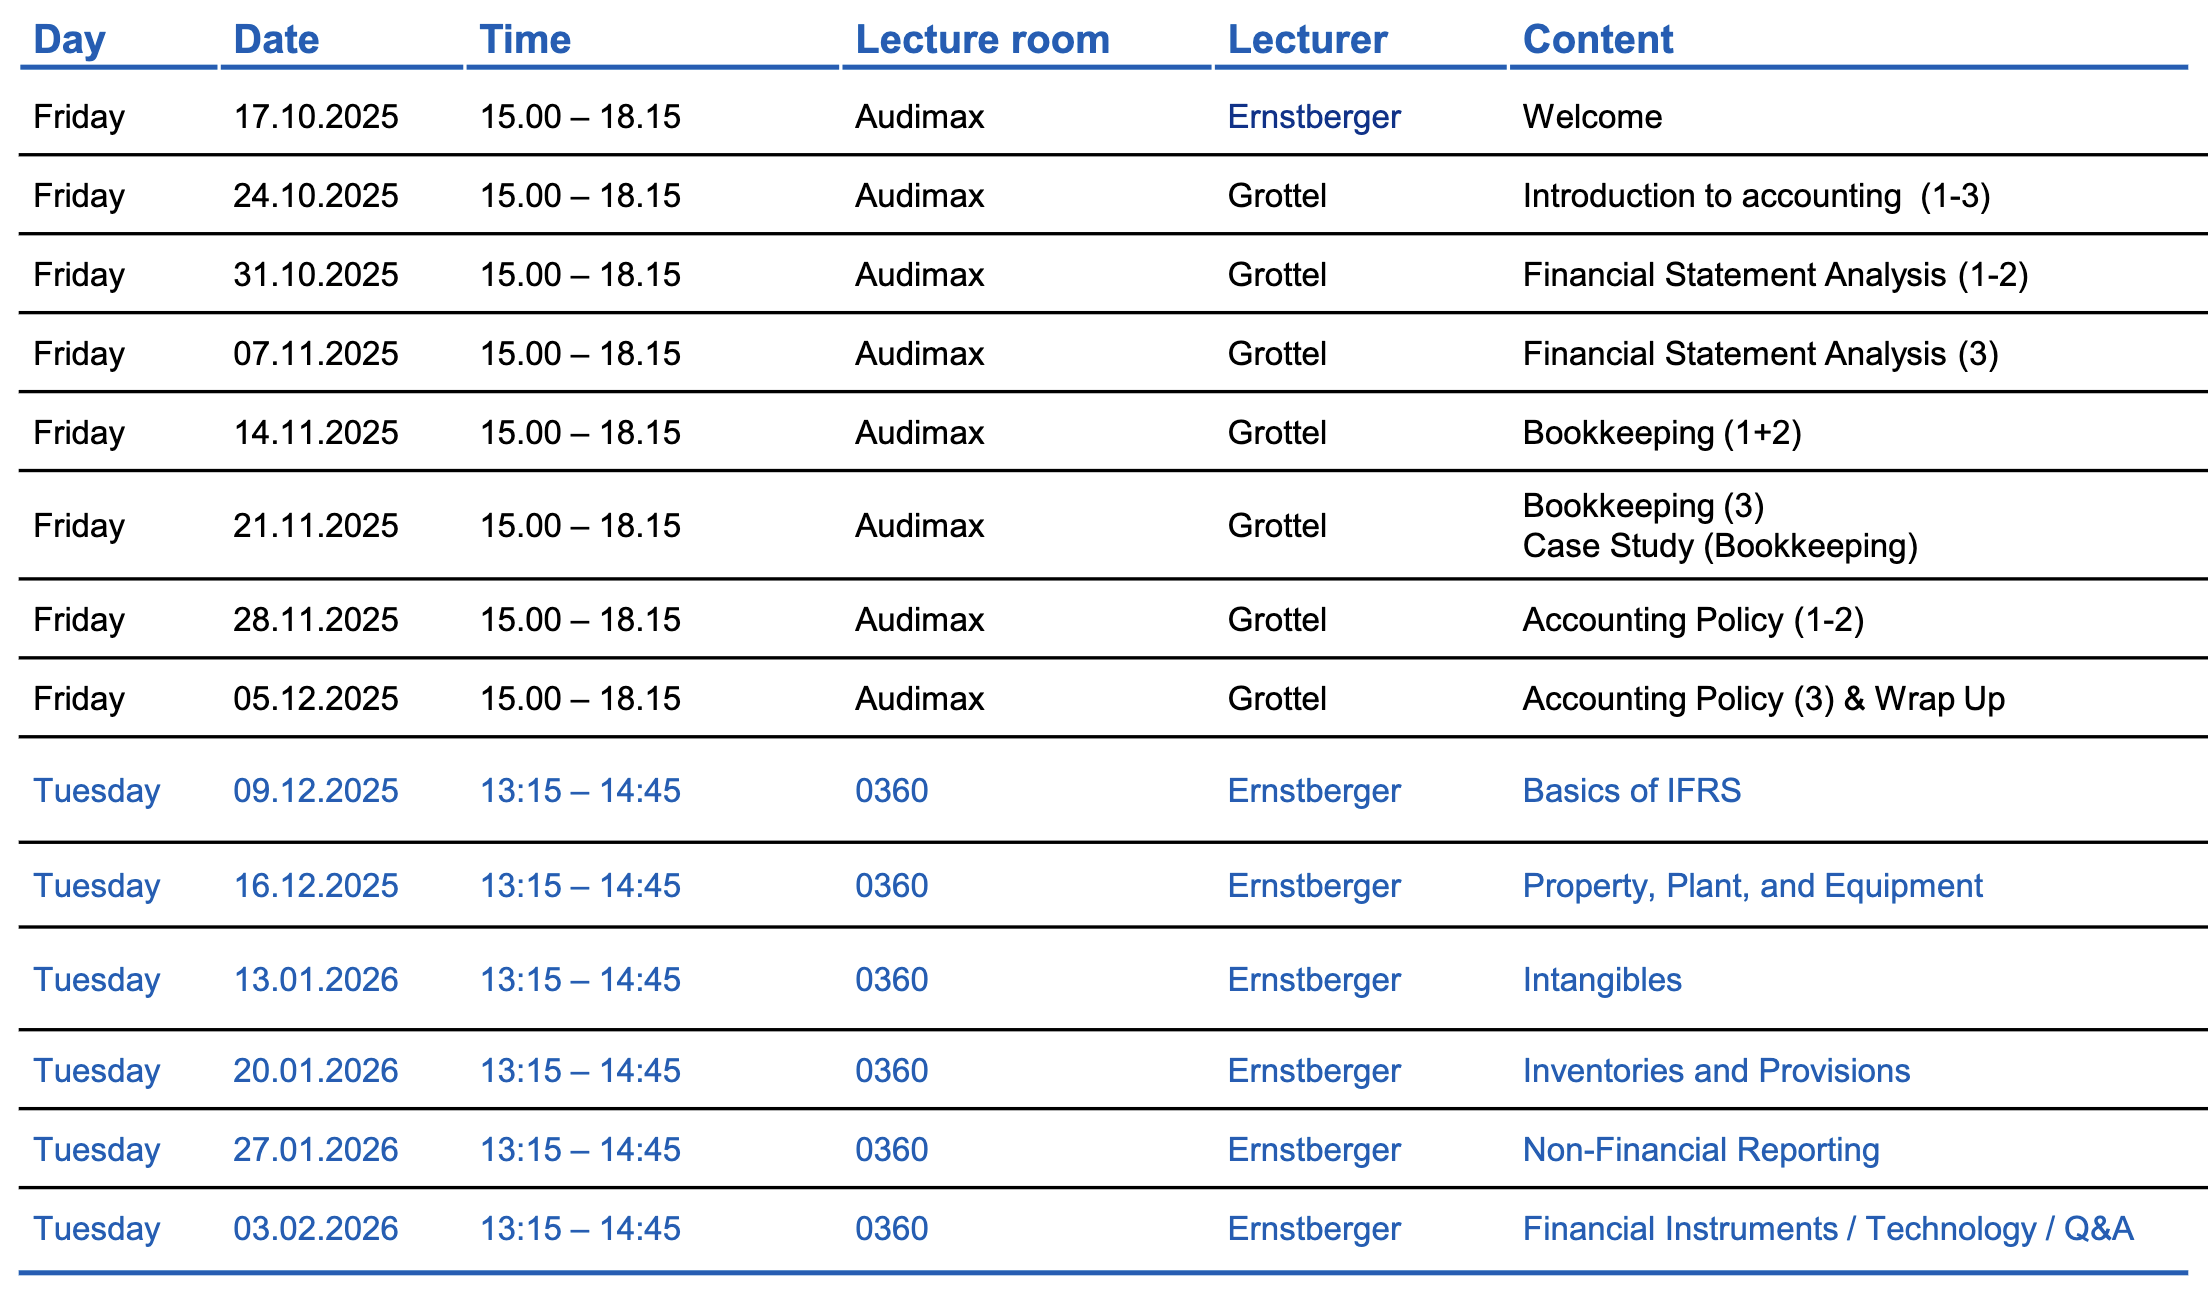
Task: Click the date 09.12.2025
Action: 316,791
